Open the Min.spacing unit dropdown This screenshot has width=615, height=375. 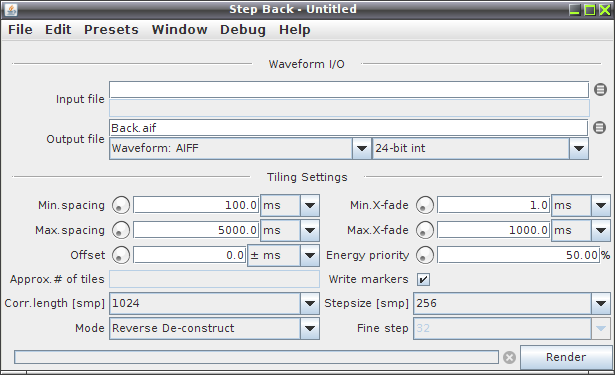(x=290, y=205)
